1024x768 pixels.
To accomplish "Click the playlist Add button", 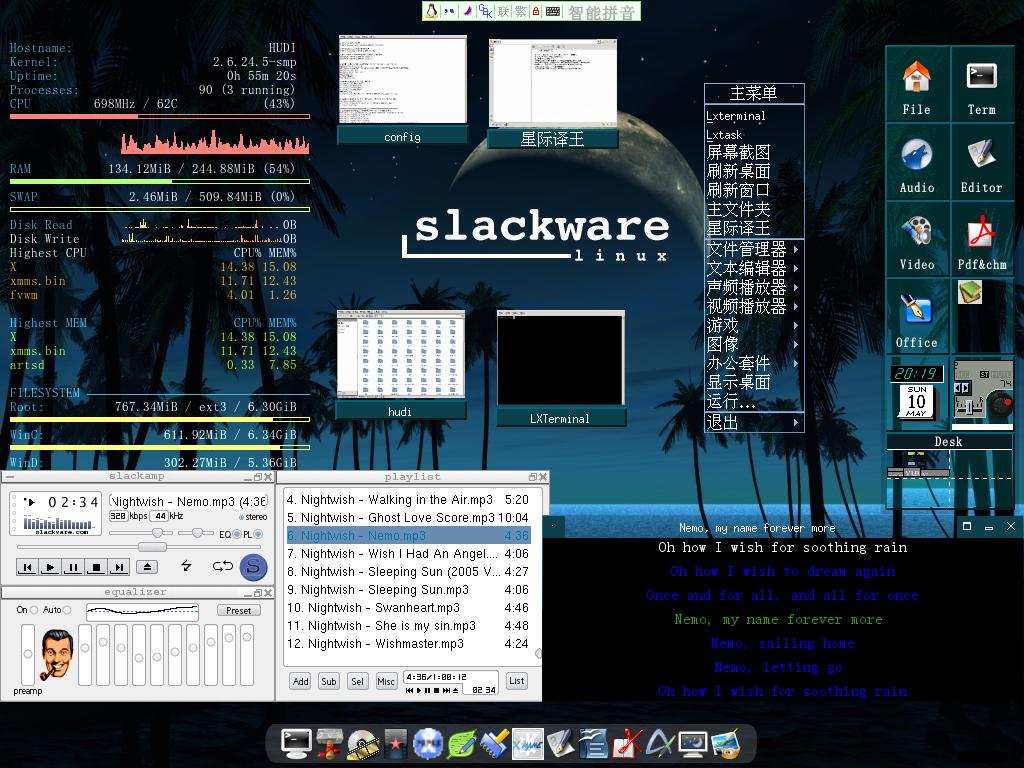I will pos(300,681).
